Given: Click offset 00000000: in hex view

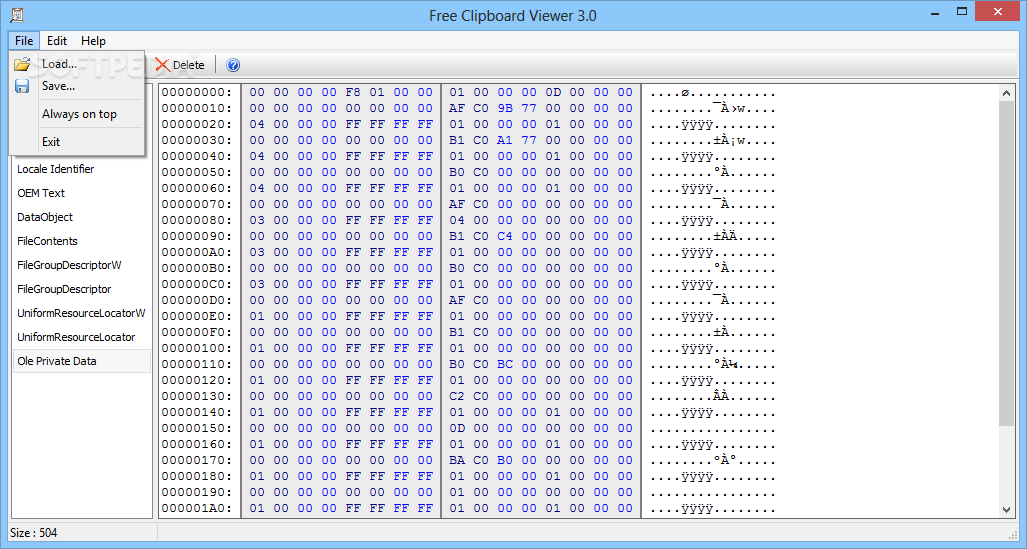Looking at the screenshot, I should (x=197, y=92).
